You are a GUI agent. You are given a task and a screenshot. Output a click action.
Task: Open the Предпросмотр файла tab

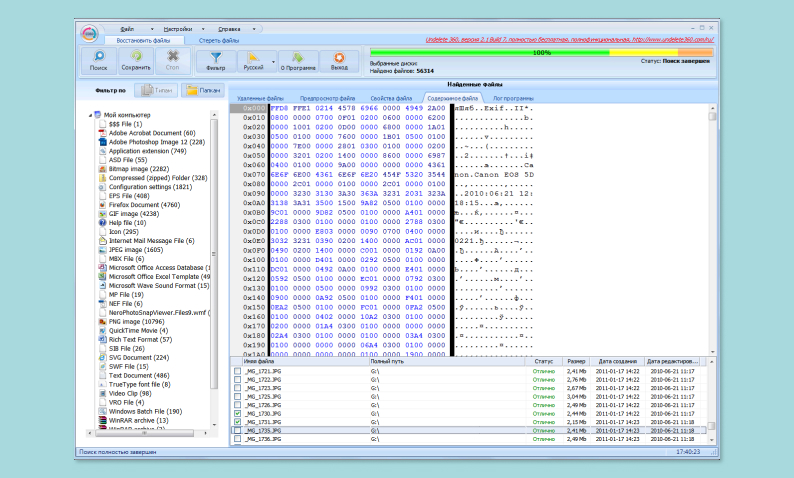coord(327,98)
